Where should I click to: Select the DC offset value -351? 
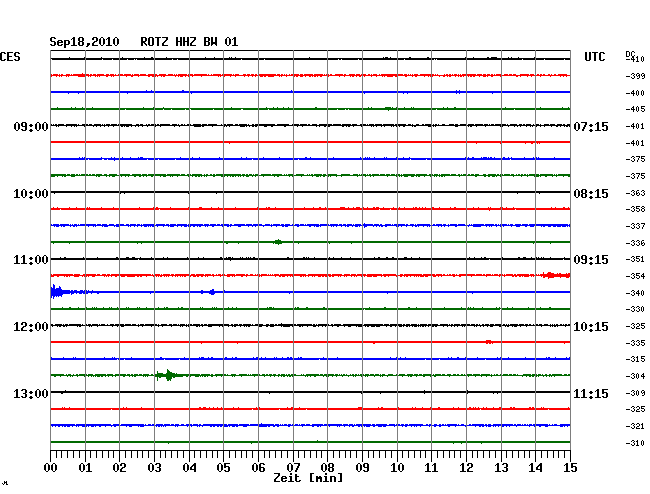(635, 259)
